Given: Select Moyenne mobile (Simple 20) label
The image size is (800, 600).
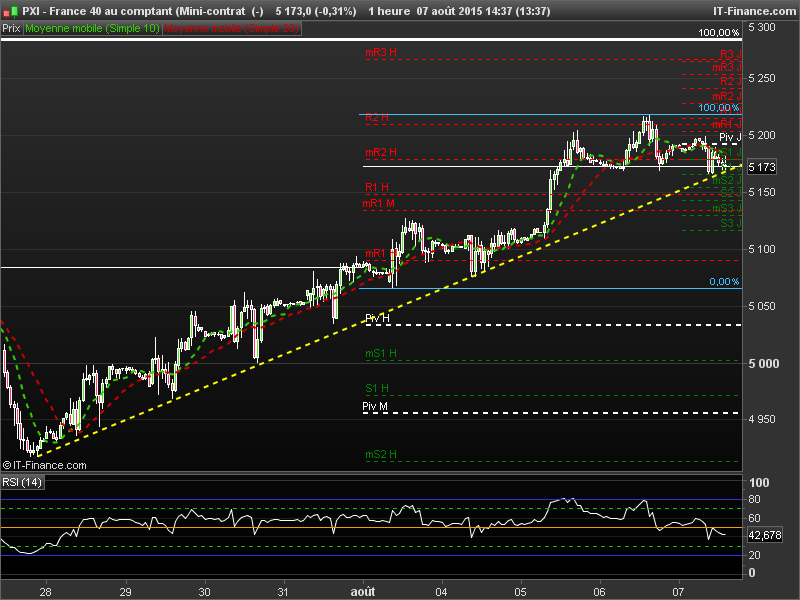Looking at the screenshot, I should pyautogui.click(x=232, y=29).
